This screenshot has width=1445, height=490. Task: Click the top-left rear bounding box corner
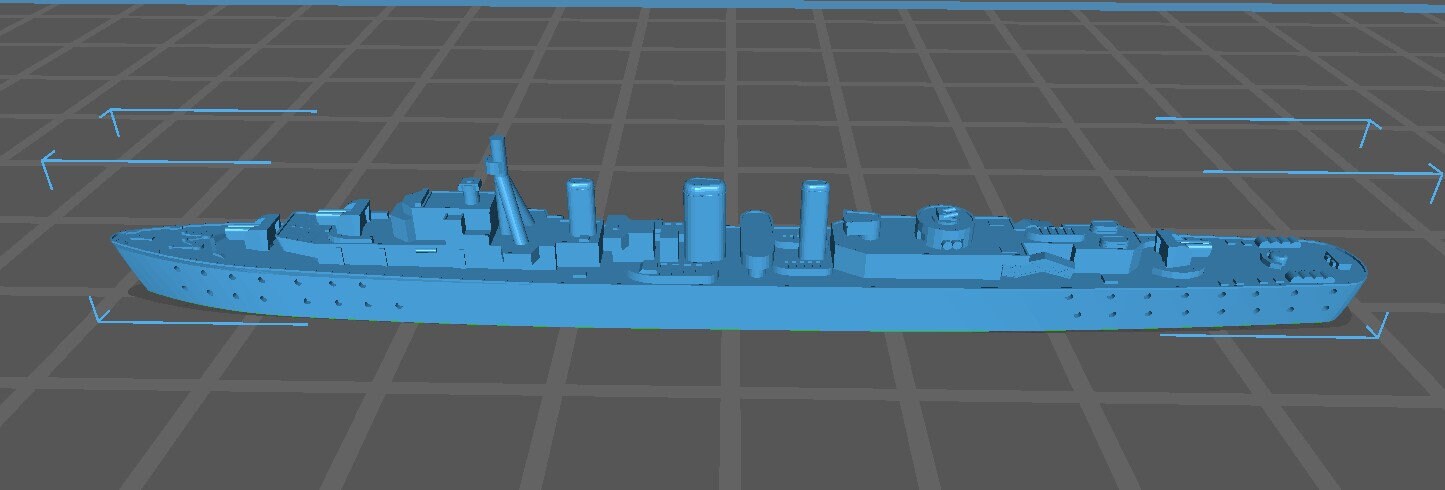111,118
